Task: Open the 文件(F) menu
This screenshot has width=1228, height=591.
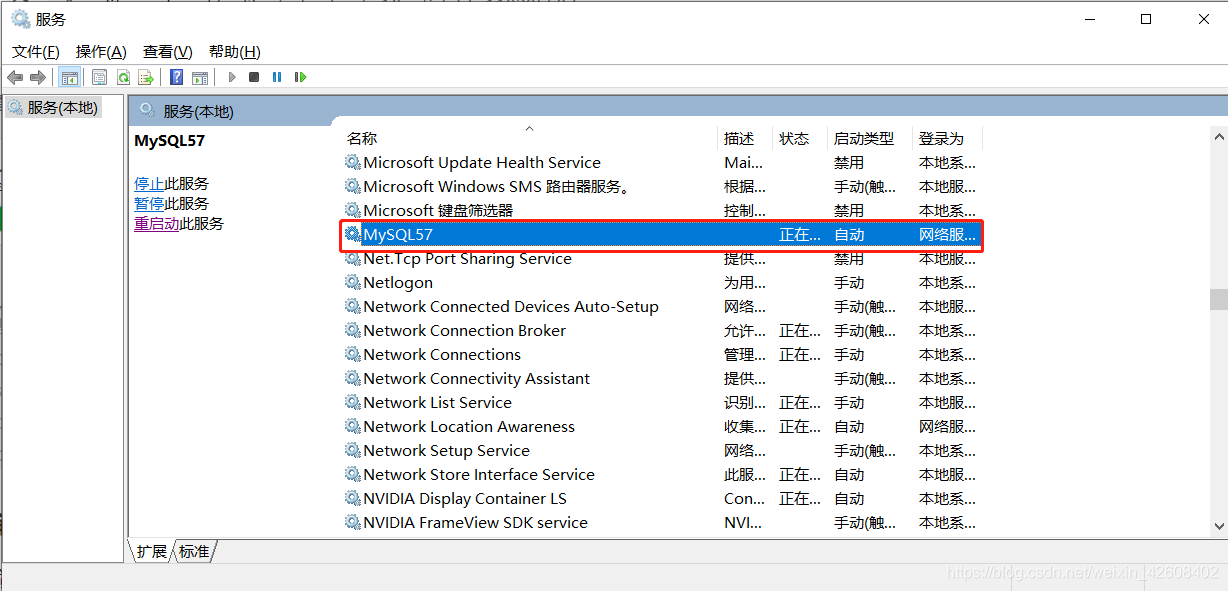Action: pos(36,51)
